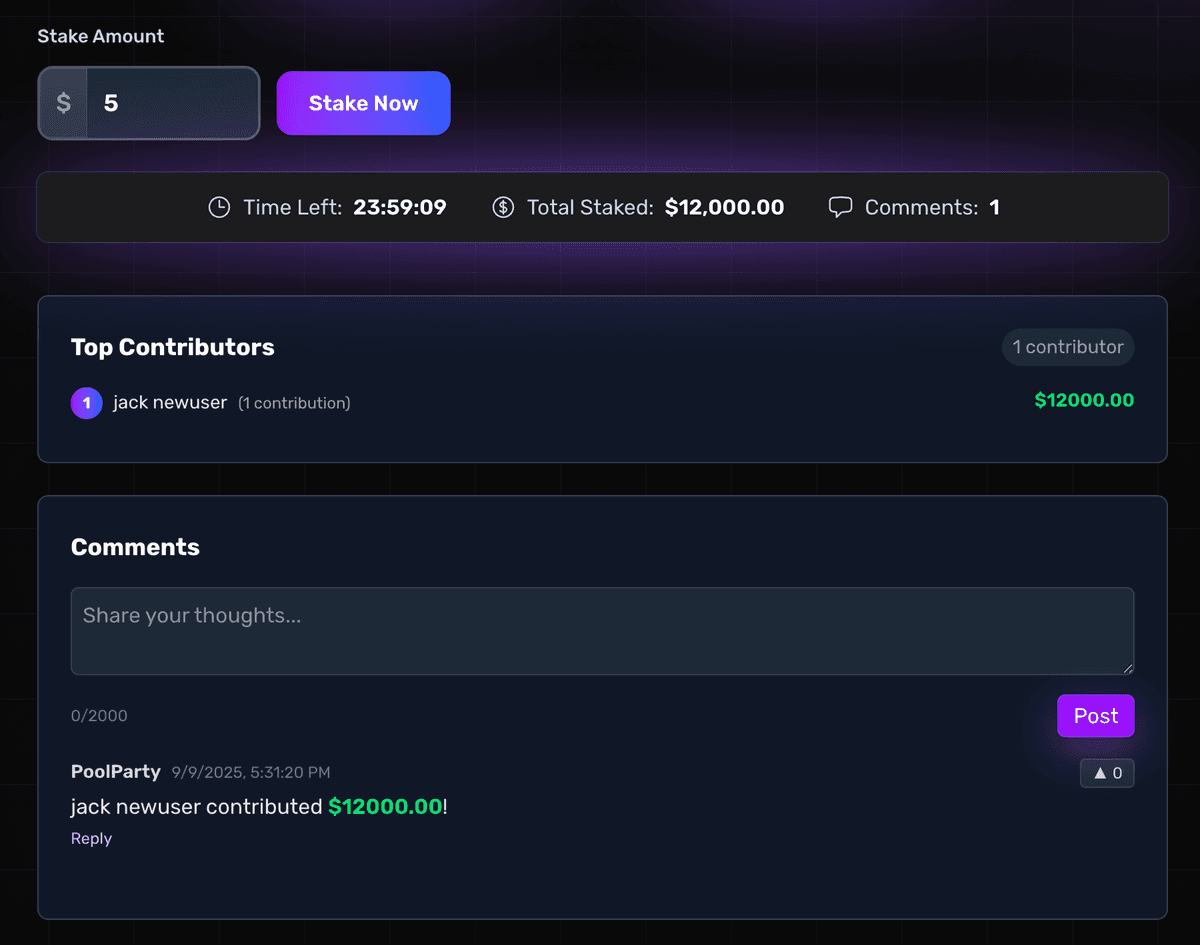This screenshot has width=1200, height=945.
Task: Select the jack newuser contributor name
Action: click(170, 402)
